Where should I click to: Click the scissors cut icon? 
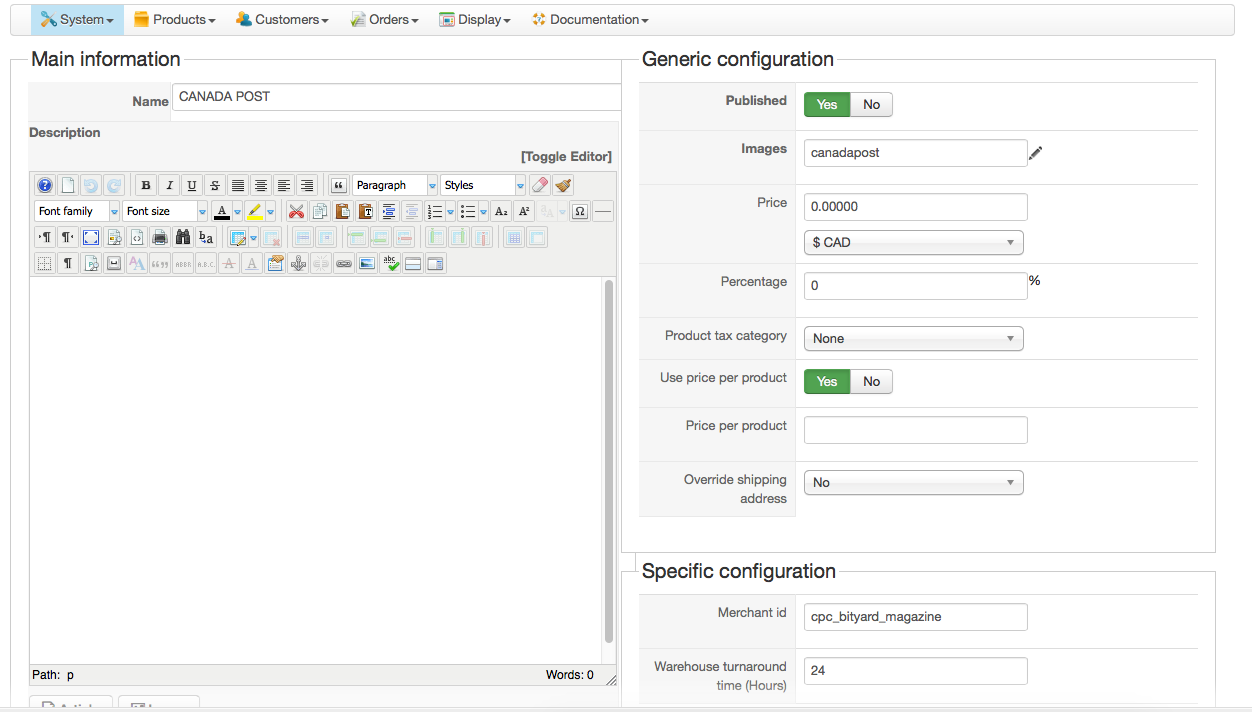tap(296, 211)
